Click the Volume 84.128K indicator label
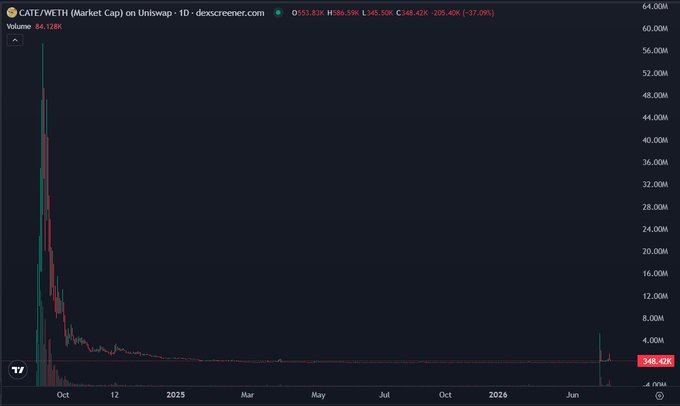Image resolution: width=680 pixels, height=406 pixels. point(34,26)
